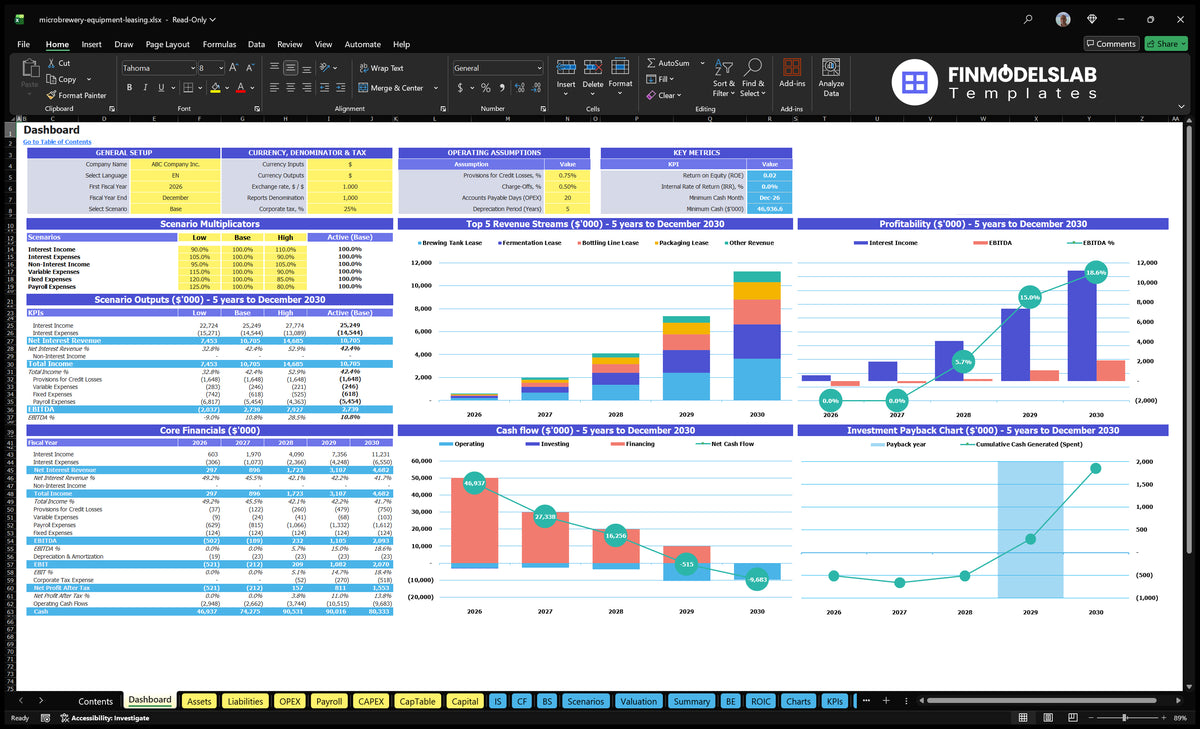Image resolution: width=1200 pixels, height=729 pixels.
Task: Toggle Center horizontal alignment
Action: point(290,88)
